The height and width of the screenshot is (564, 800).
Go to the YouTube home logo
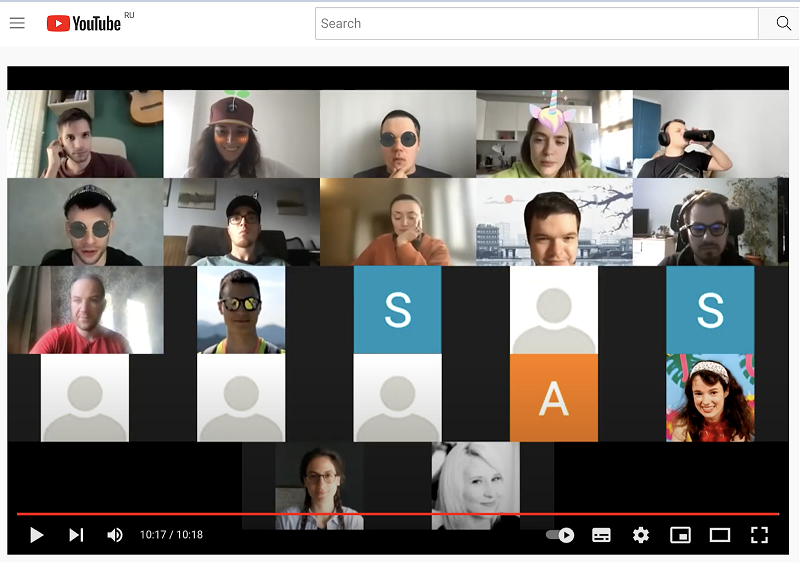[84, 23]
